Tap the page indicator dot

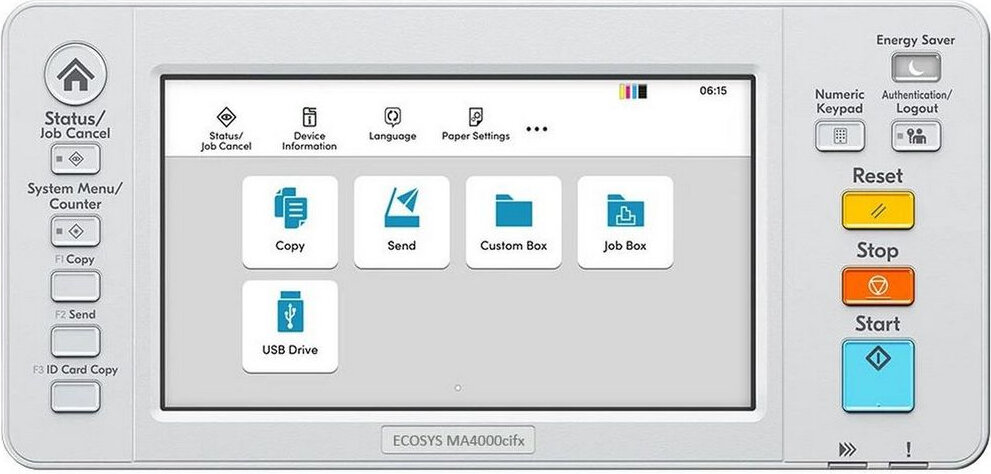click(x=458, y=388)
